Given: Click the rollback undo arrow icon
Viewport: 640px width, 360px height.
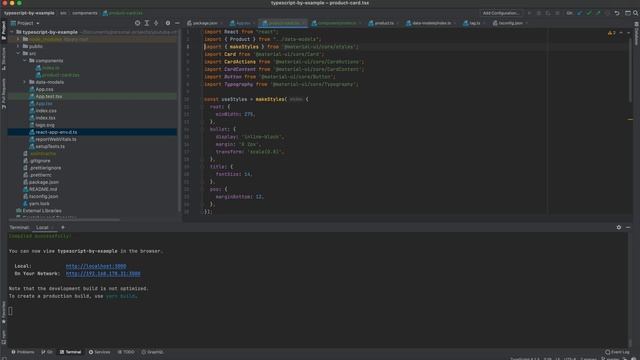Looking at the screenshot, I should point(617,13).
